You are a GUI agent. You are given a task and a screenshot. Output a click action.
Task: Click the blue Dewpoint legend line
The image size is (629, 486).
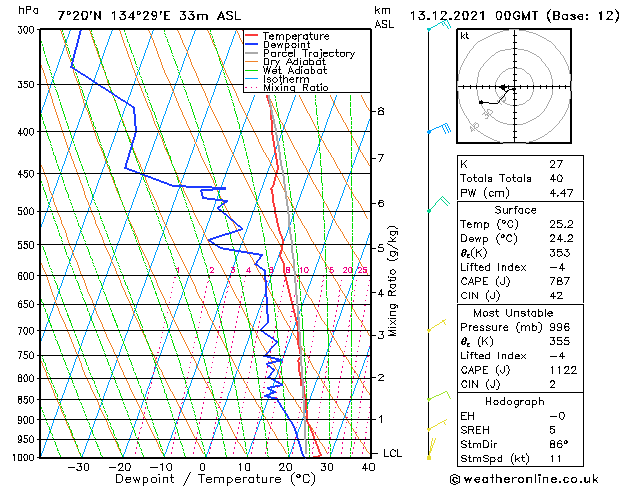[251, 44]
